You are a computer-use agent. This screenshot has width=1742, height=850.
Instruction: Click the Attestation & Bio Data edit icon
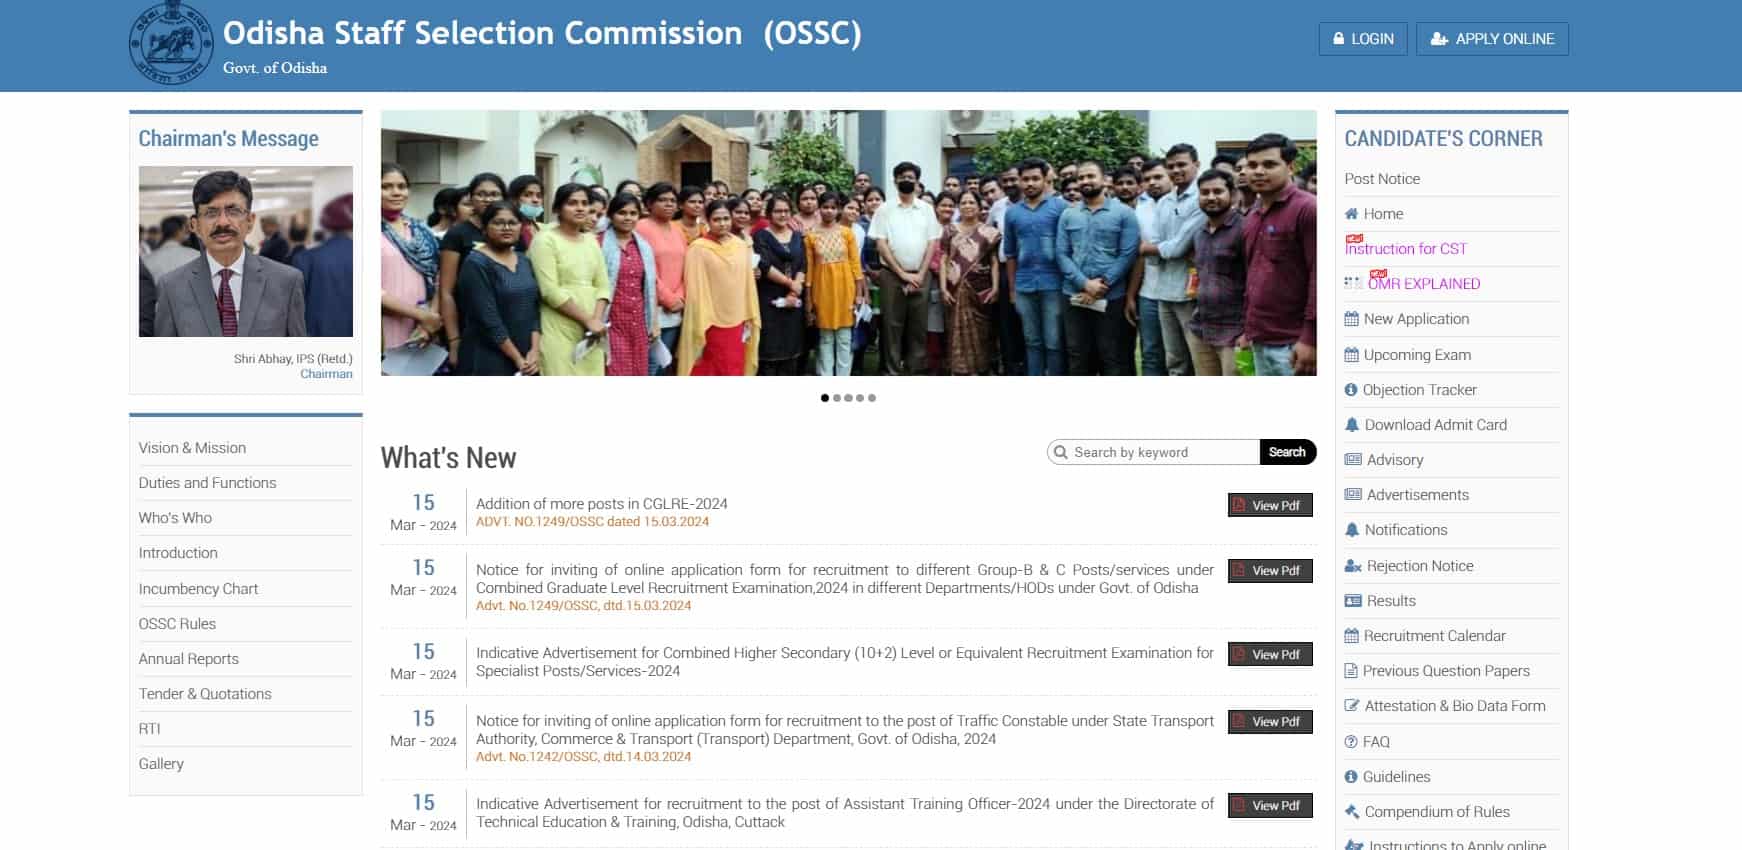tap(1352, 706)
